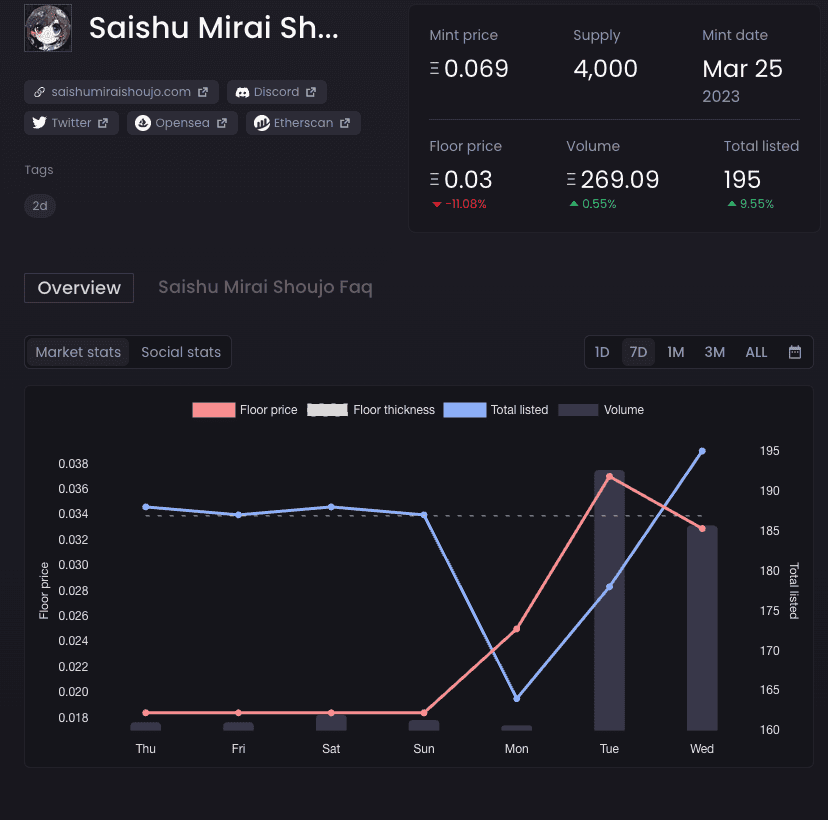Set chart range to ALL

point(756,352)
